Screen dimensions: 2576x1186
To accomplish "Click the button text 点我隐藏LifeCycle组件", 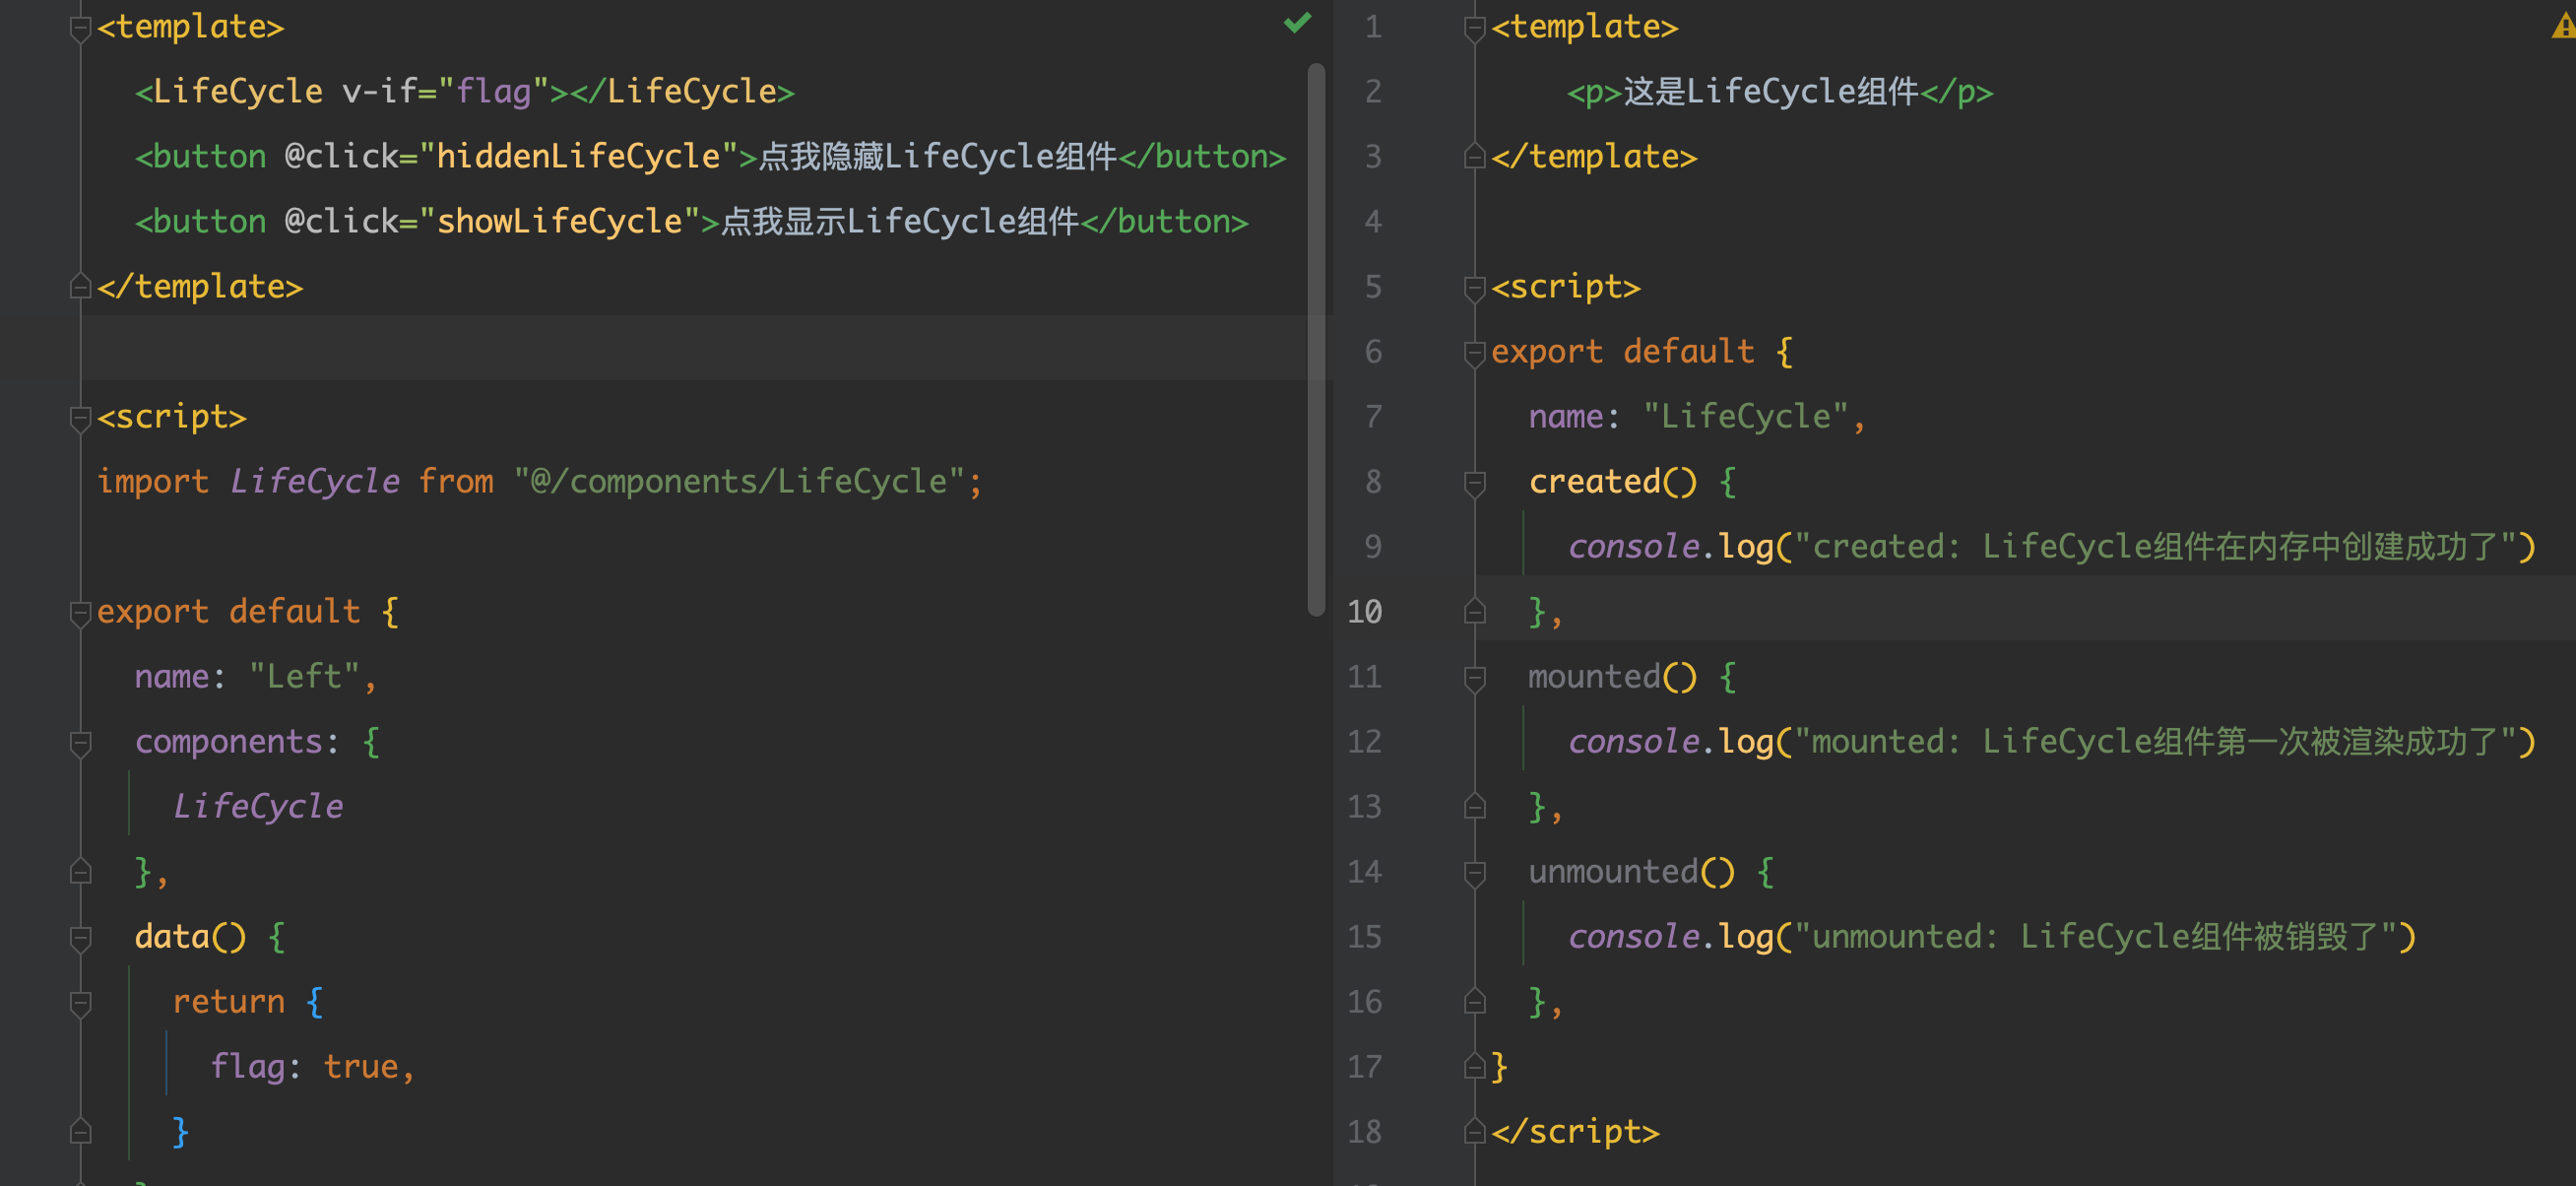I will pos(938,157).
